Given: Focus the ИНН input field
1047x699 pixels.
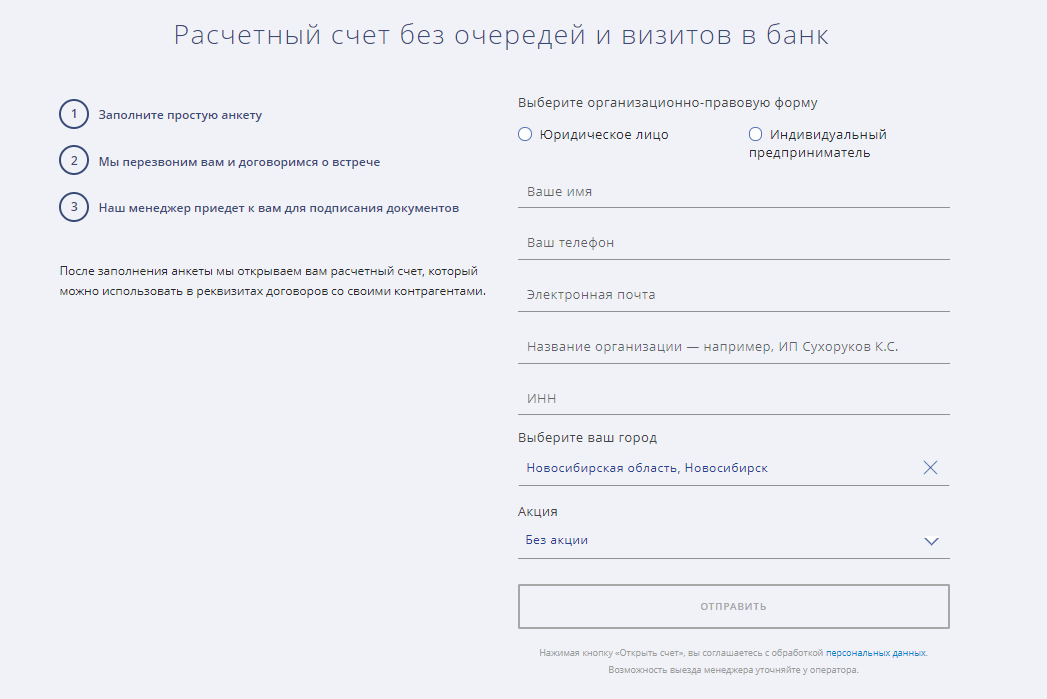Looking at the screenshot, I should point(733,399).
